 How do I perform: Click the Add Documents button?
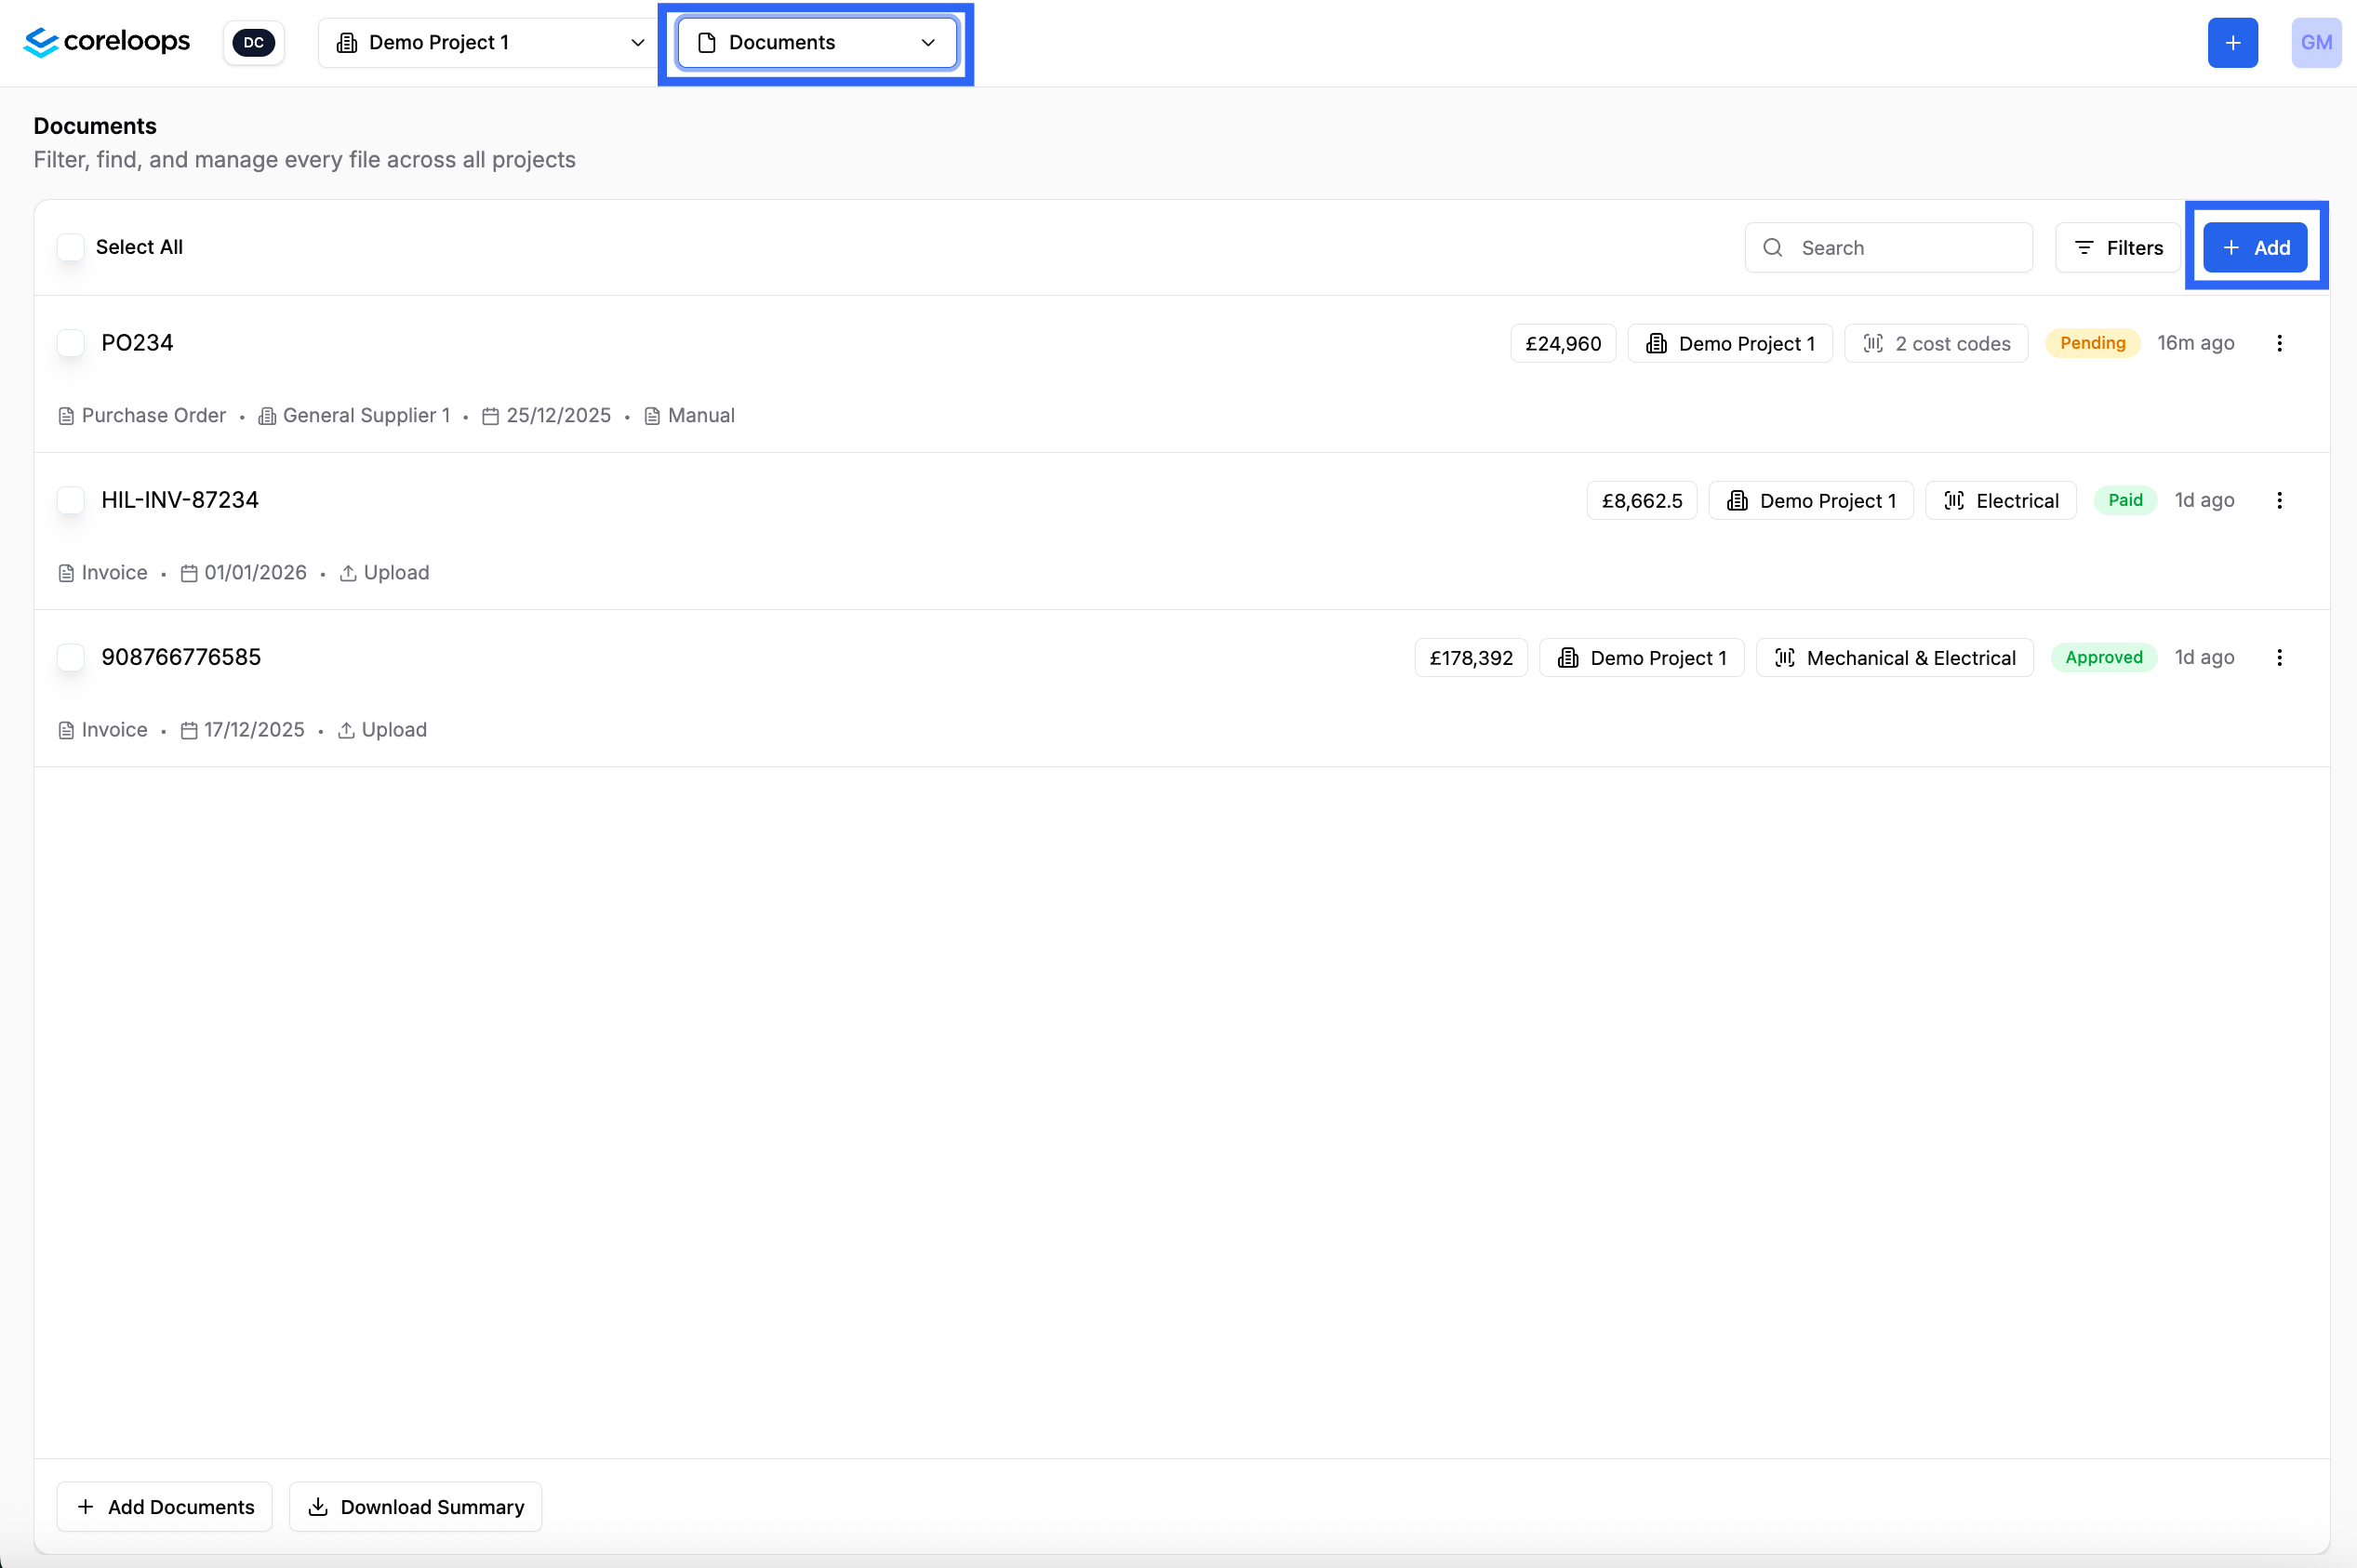click(165, 1506)
